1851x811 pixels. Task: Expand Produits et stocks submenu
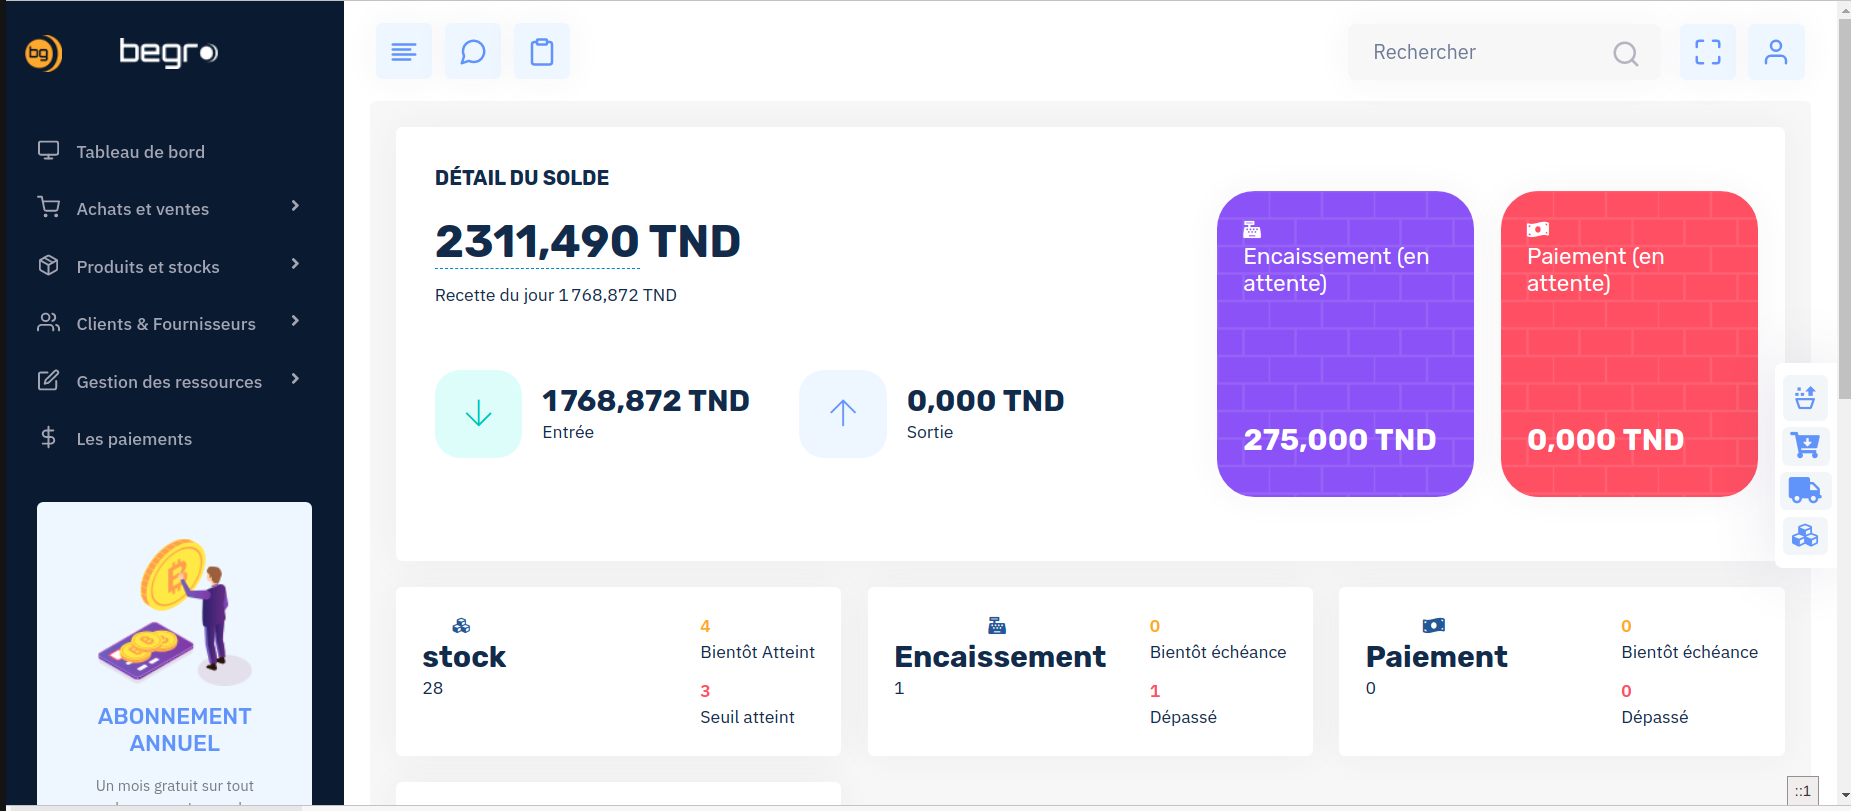tap(168, 266)
